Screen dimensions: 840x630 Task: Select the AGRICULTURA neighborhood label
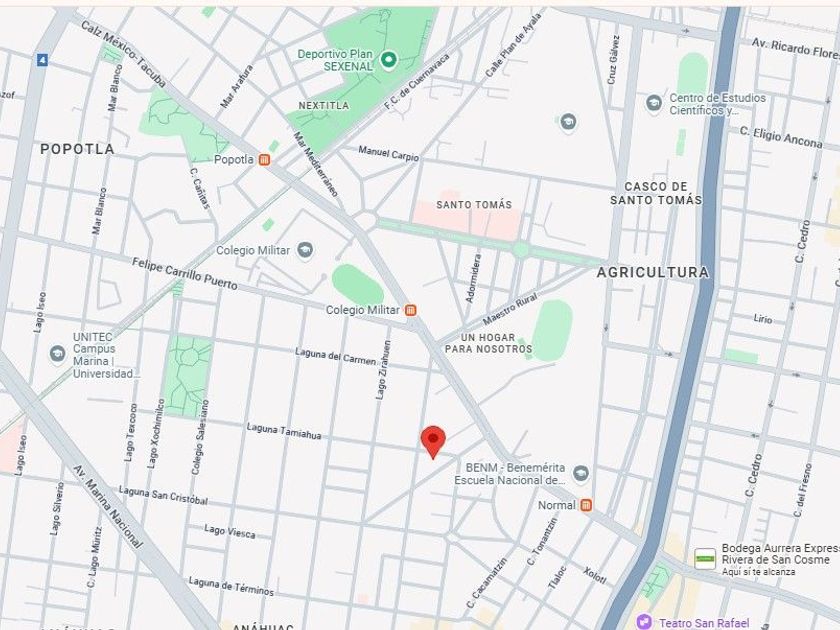click(x=653, y=272)
